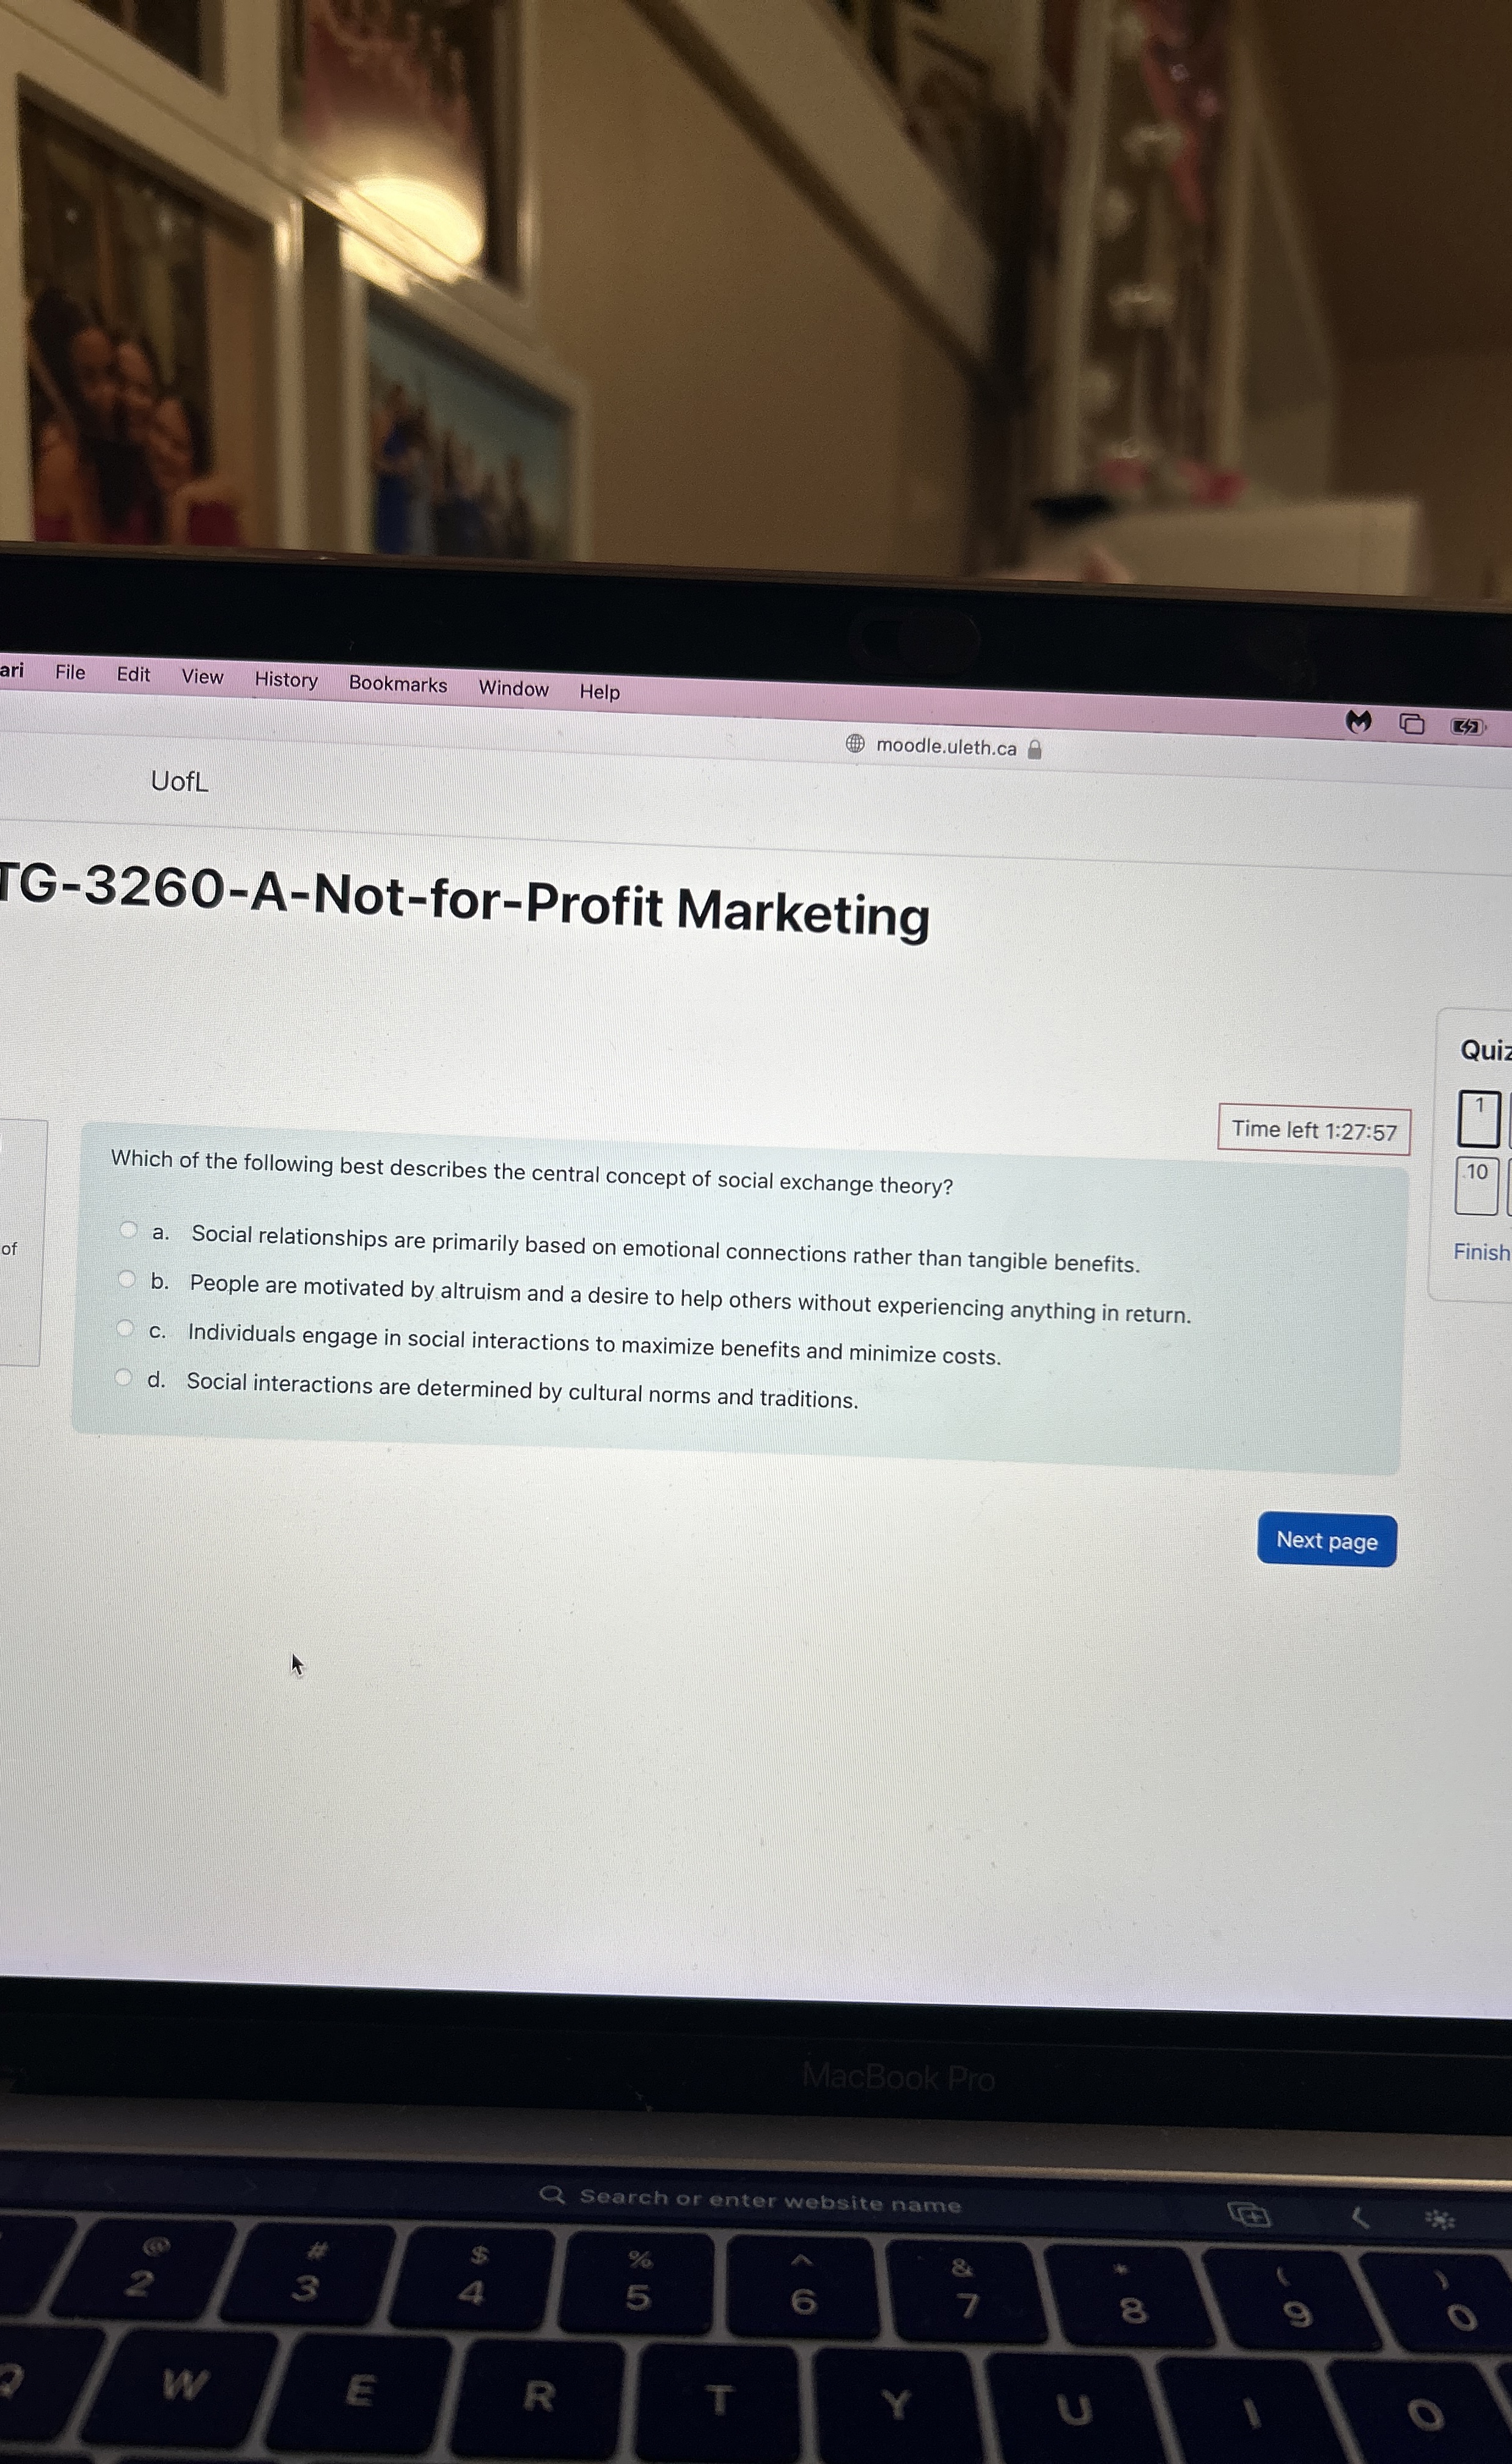Open the Help menu
This screenshot has width=1512, height=2464.
pyautogui.click(x=600, y=692)
